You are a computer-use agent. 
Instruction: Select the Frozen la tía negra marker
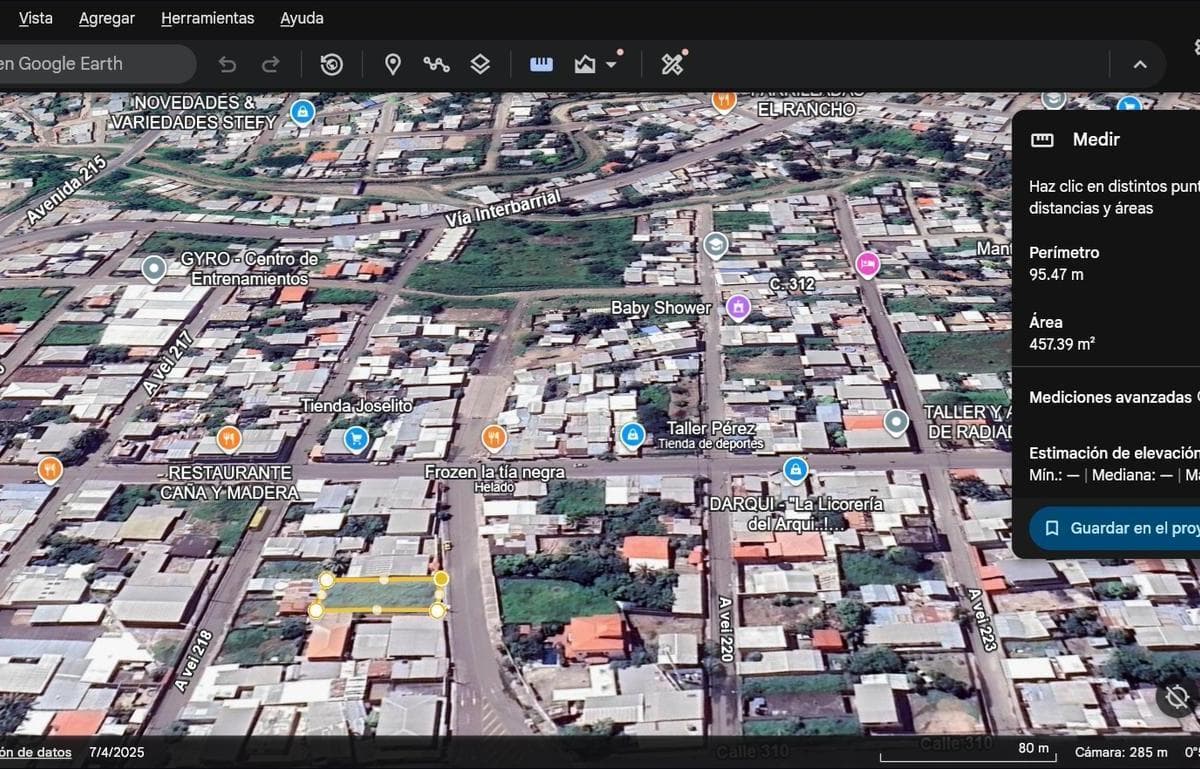coord(493,437)
